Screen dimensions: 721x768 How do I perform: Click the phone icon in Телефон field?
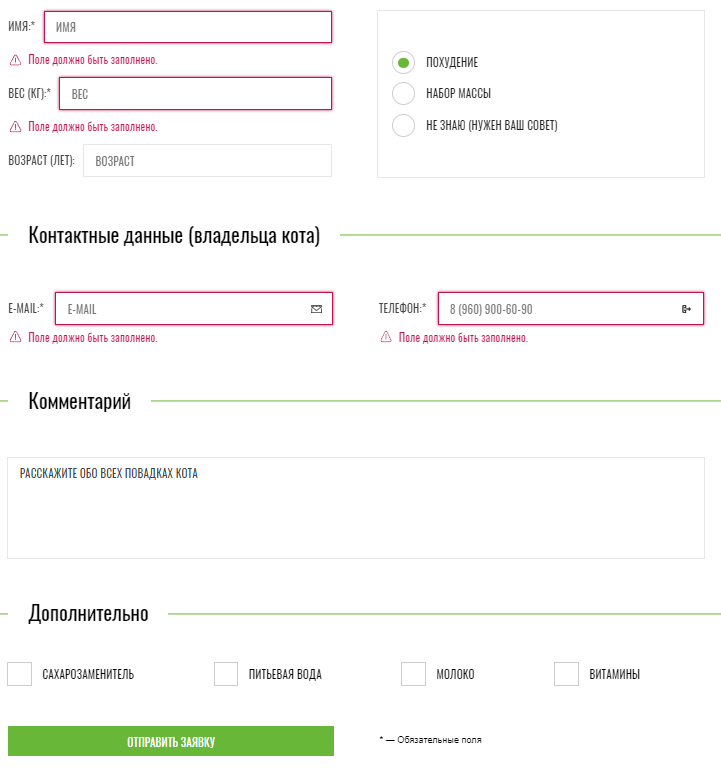click(x=686, y=309)
